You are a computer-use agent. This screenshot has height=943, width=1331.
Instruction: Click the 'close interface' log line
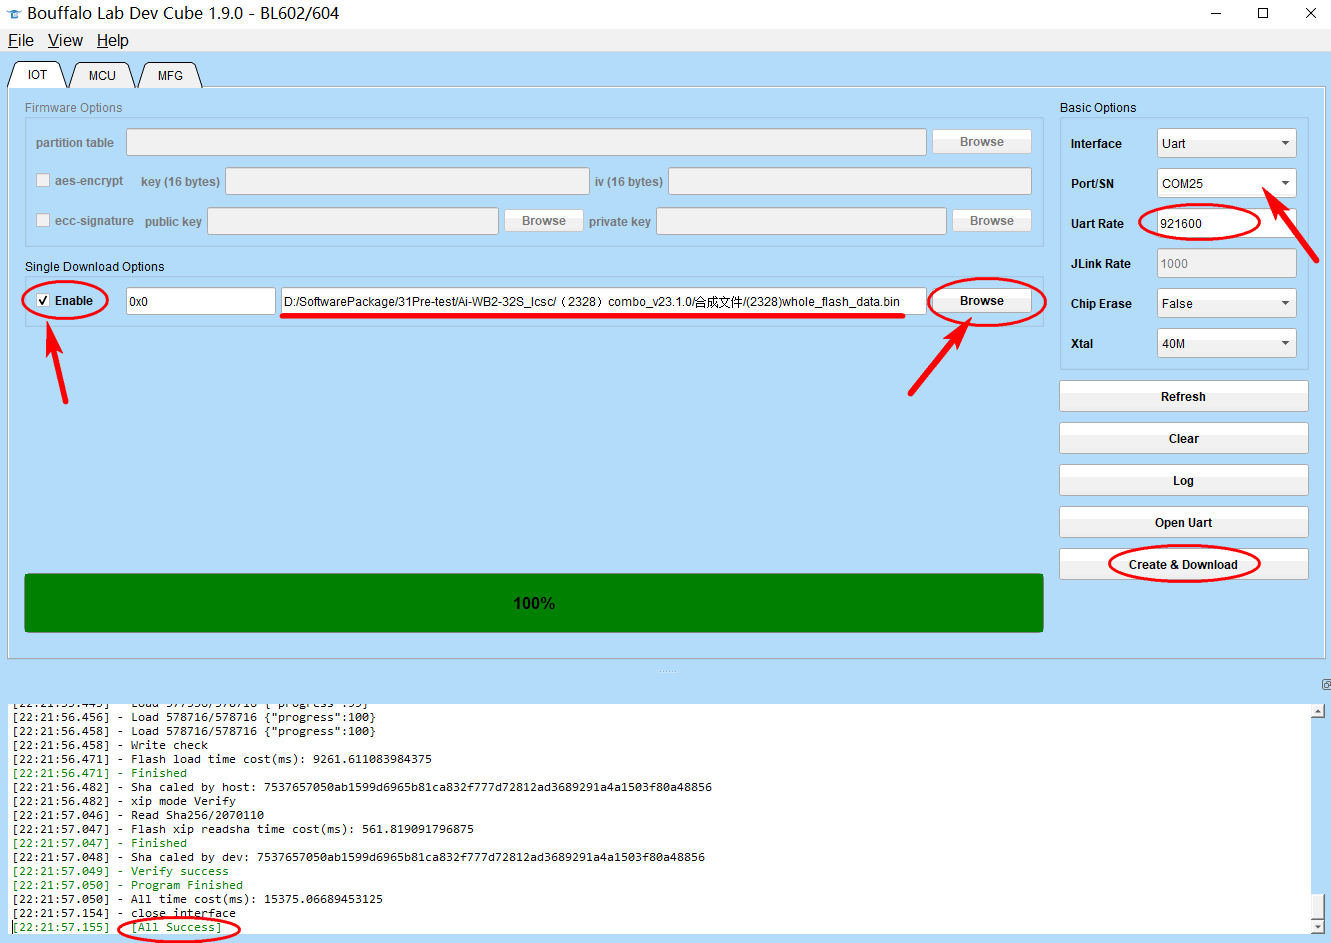pyautogui.click(x=124, y=913)
